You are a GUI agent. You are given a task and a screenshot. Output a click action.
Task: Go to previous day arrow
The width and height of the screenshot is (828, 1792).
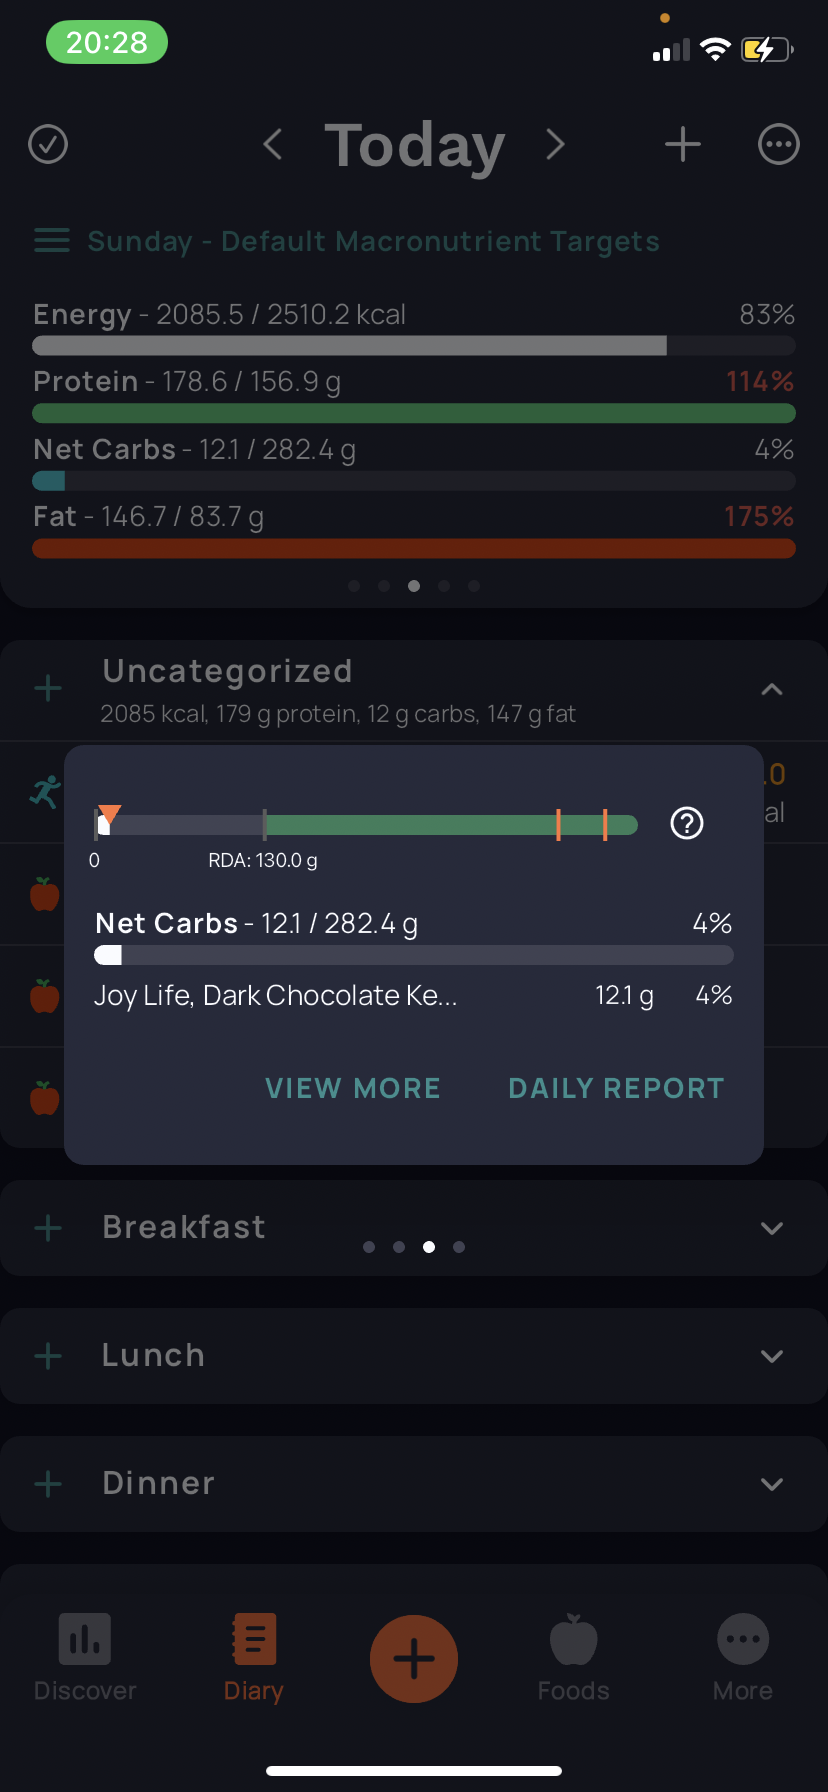(x=272, y=144)
